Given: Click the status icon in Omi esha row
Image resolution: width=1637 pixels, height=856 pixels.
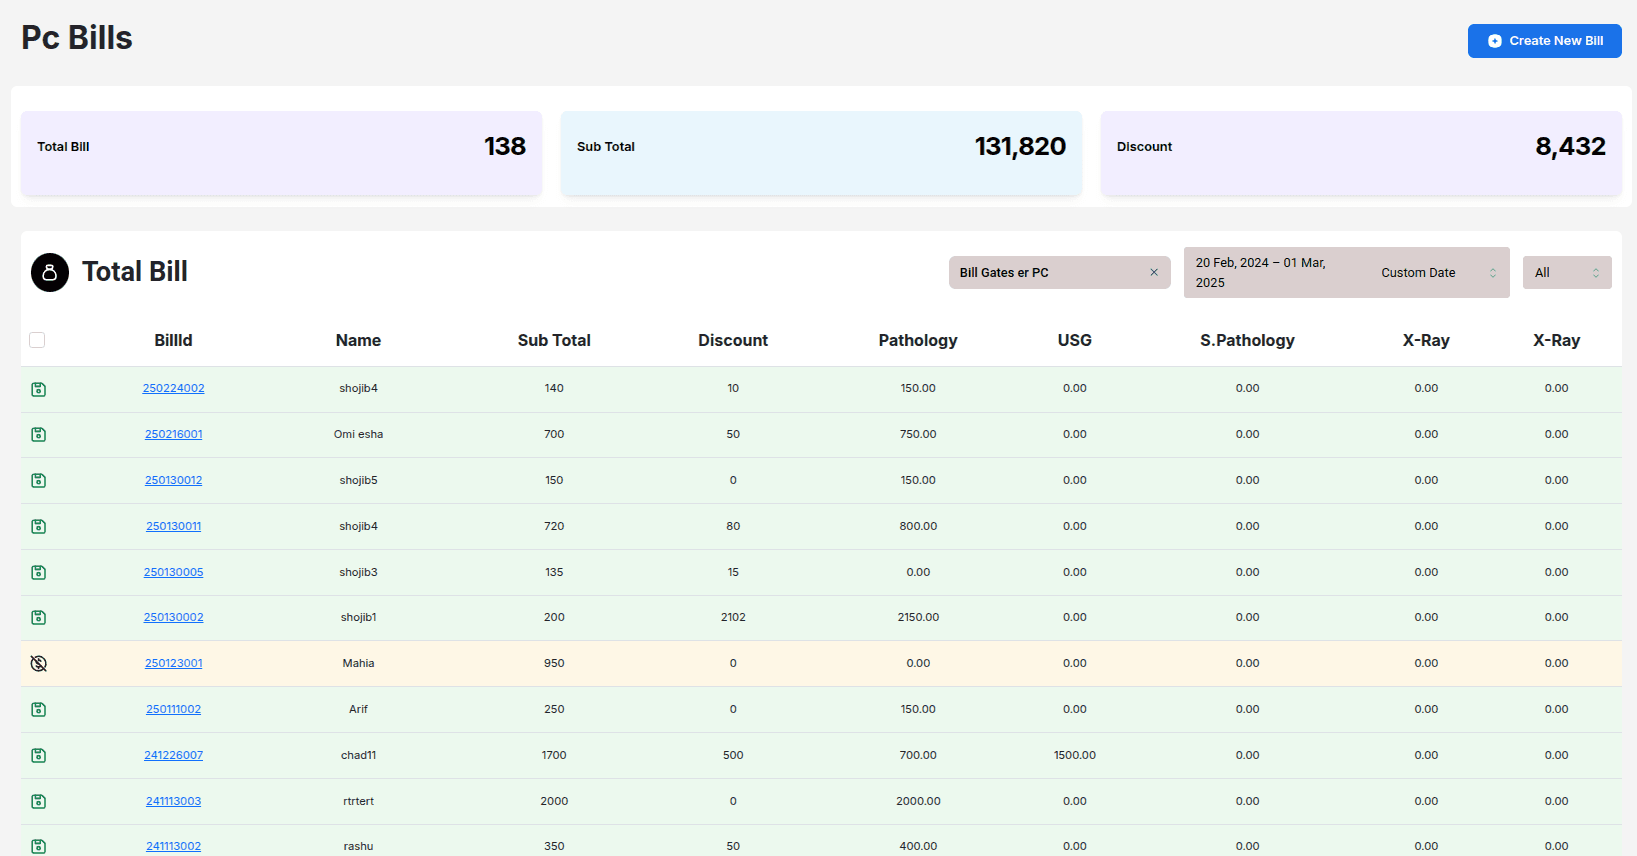Looking at the screenshot, I should [39, 435].
